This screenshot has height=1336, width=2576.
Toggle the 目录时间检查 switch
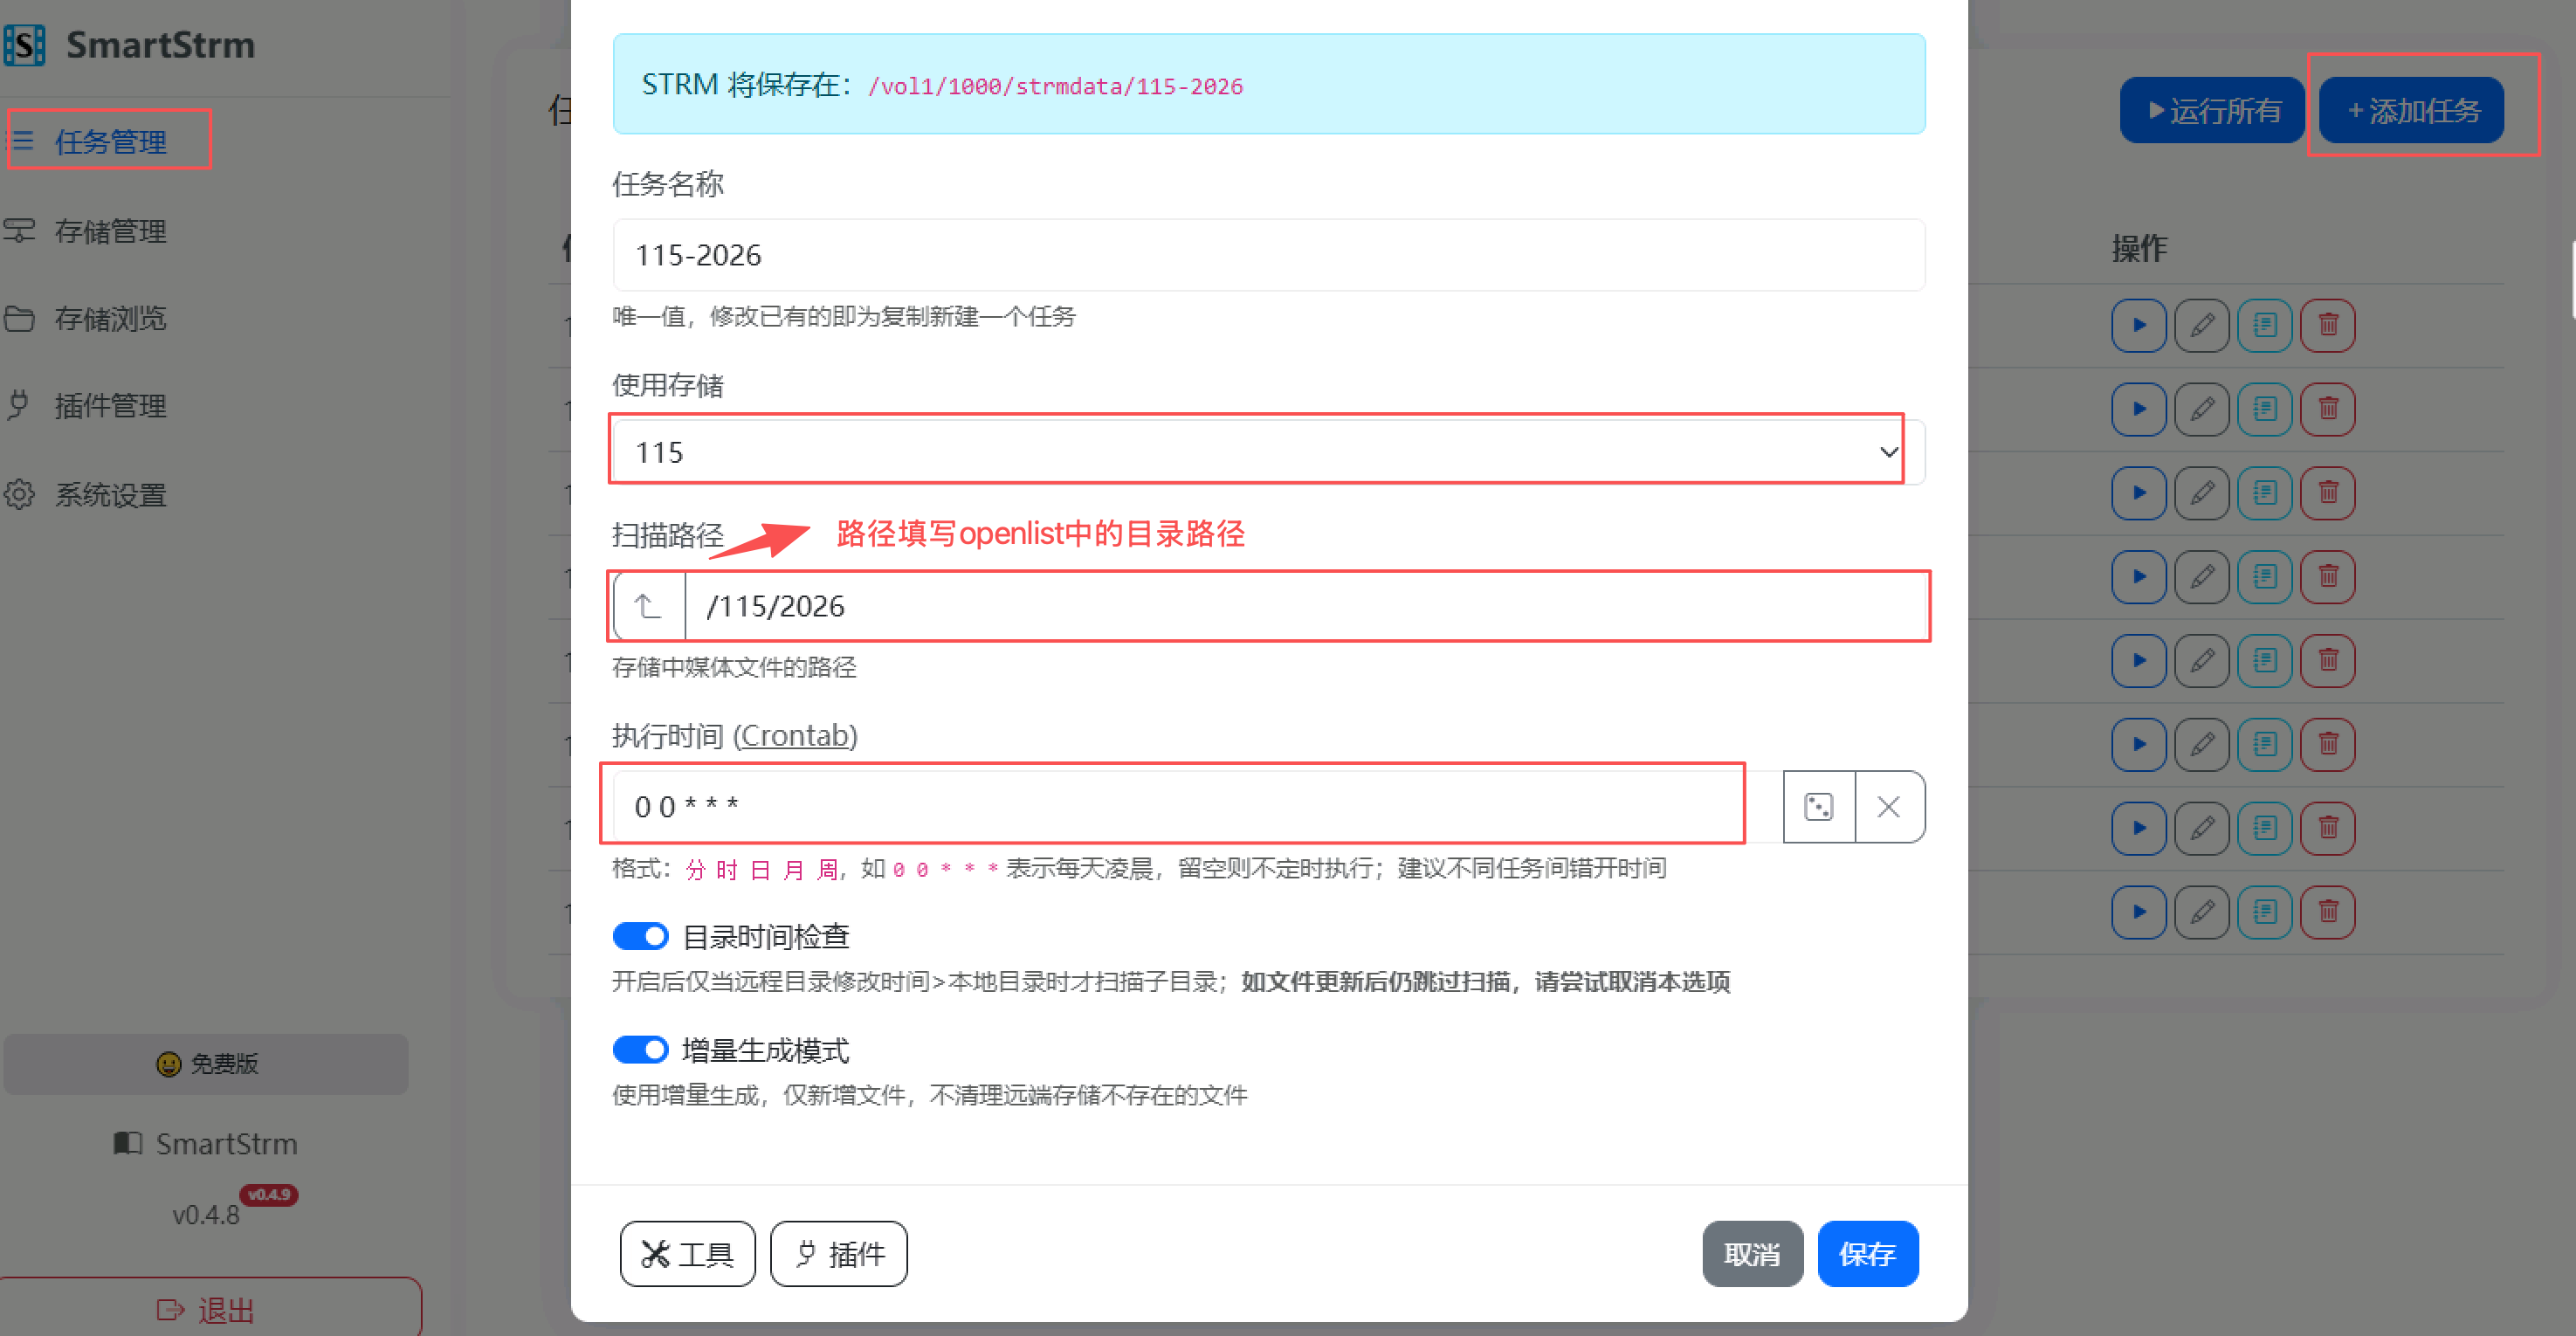pyautogui.click(x=640, y=937)
